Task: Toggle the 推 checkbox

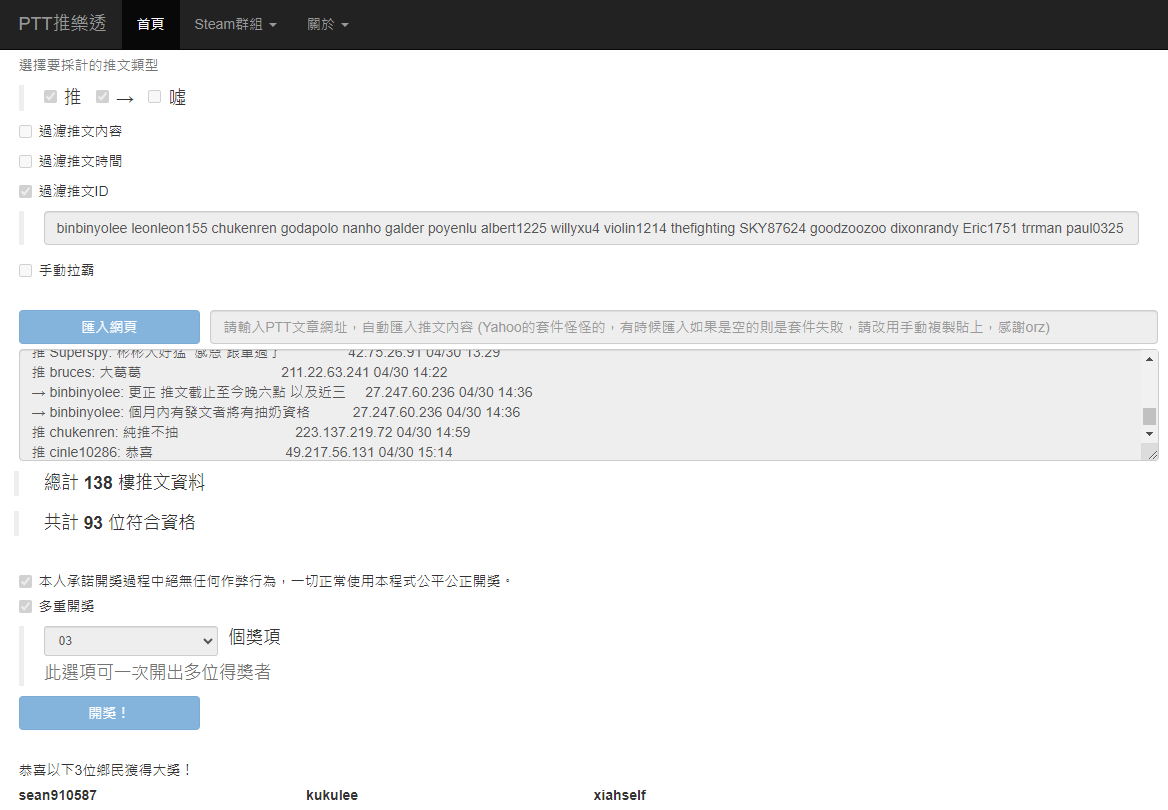Action: [x=51, y=97]
